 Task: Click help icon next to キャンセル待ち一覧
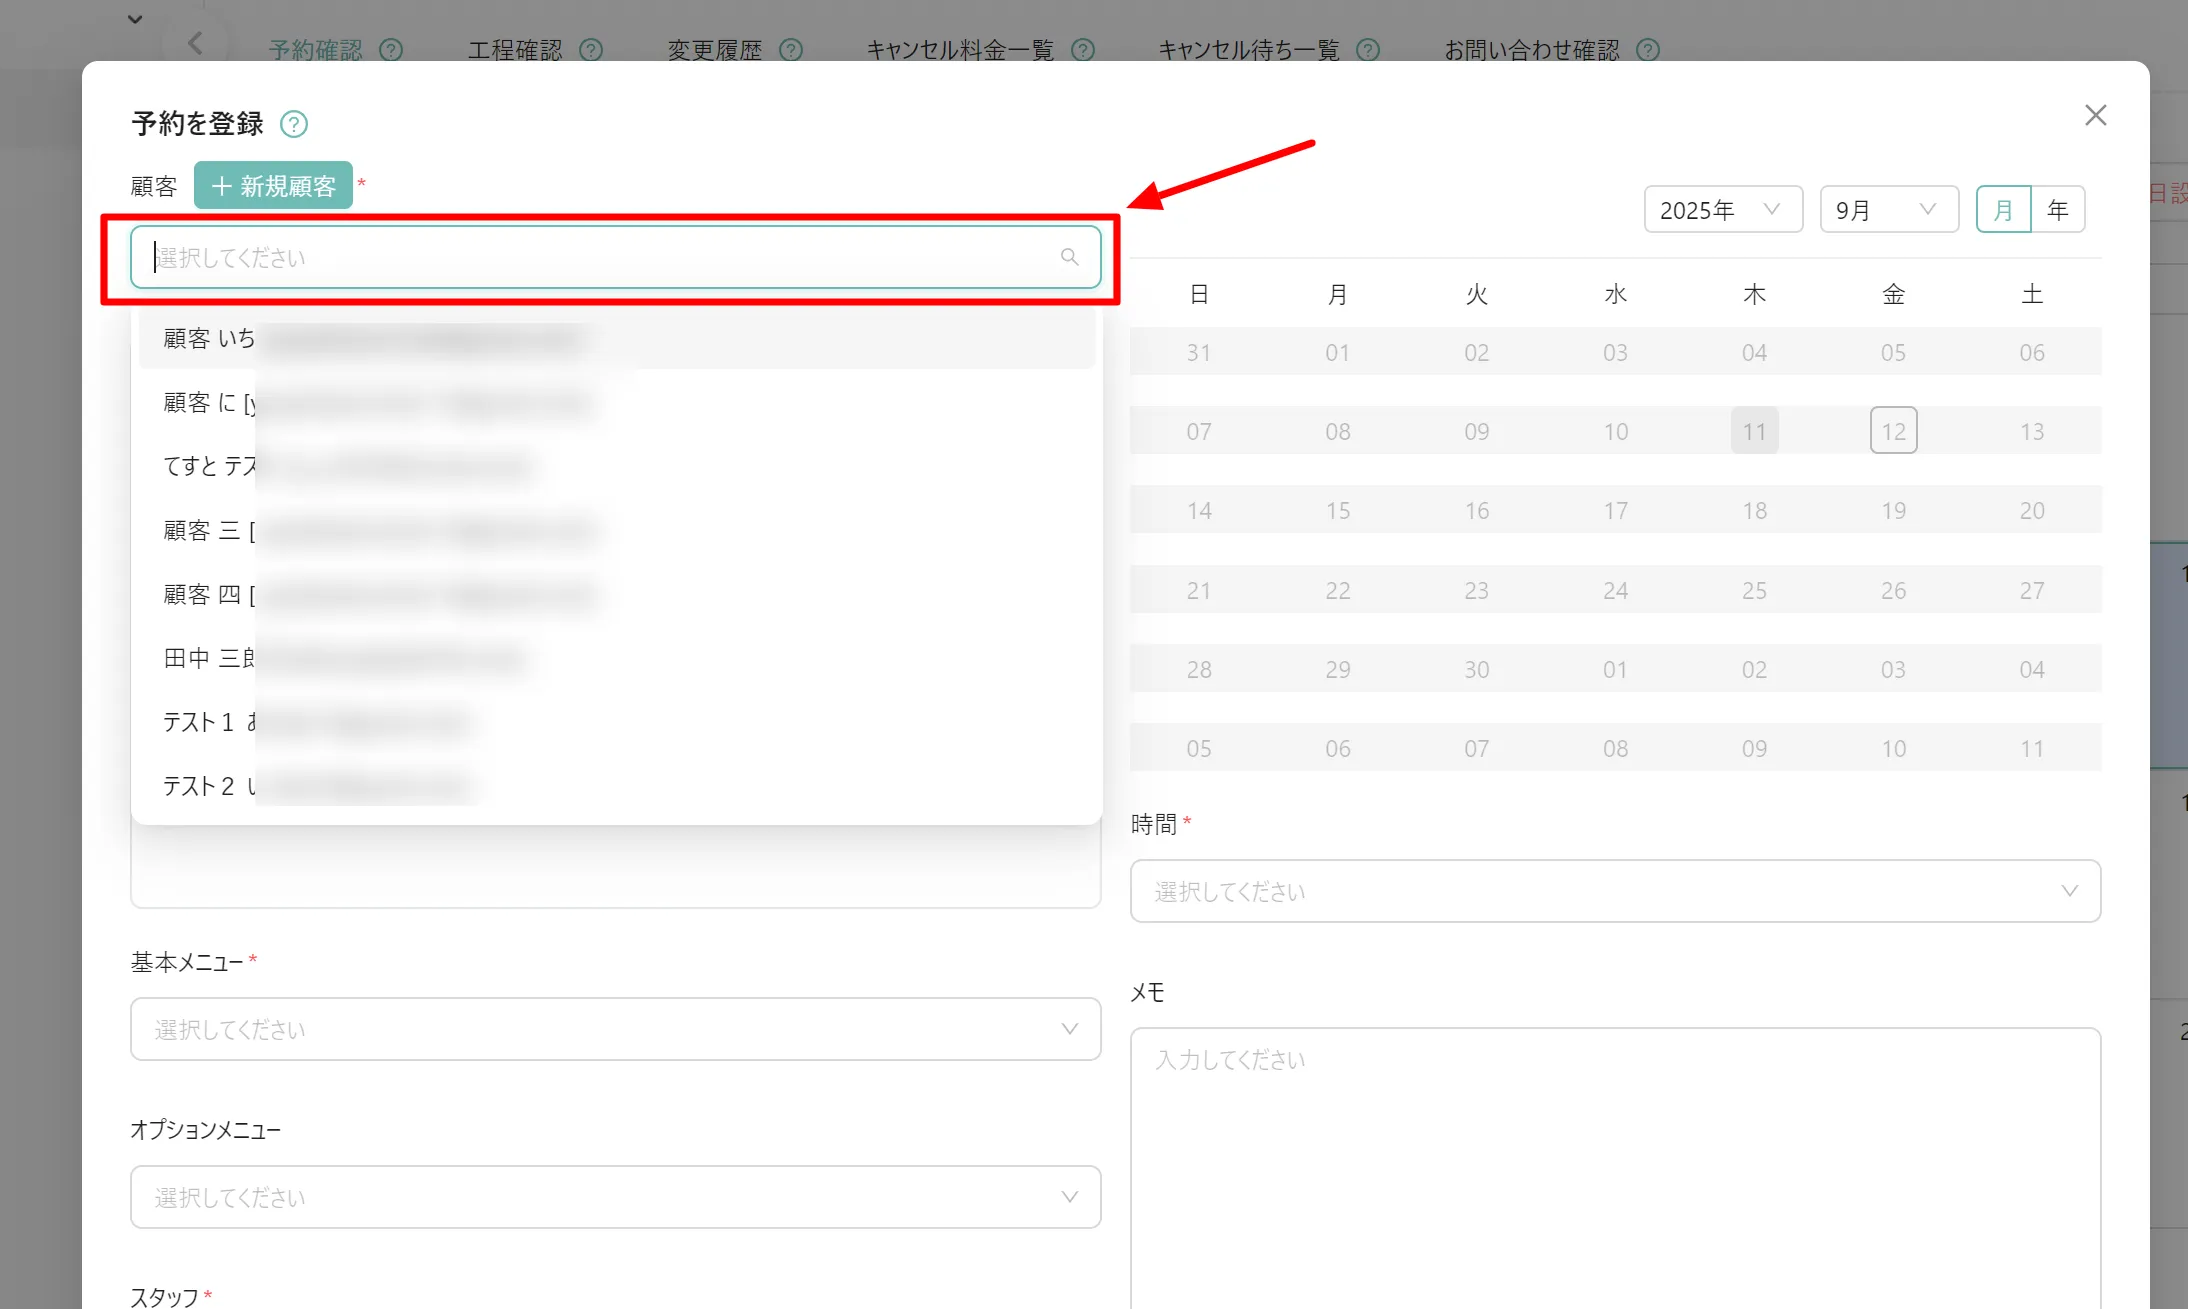1368,50
